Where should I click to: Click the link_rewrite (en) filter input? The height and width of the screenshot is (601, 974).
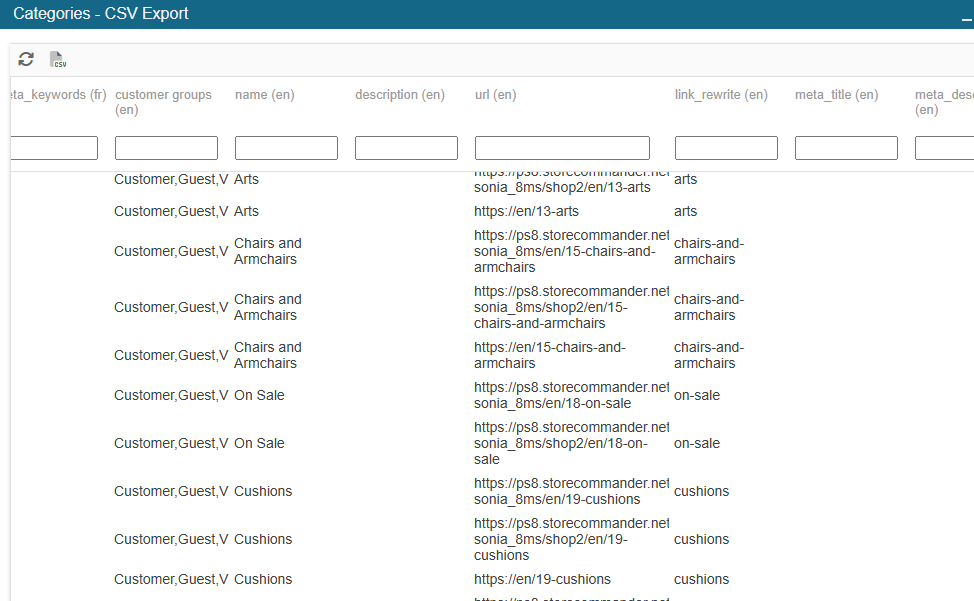(x=726, y=148)
